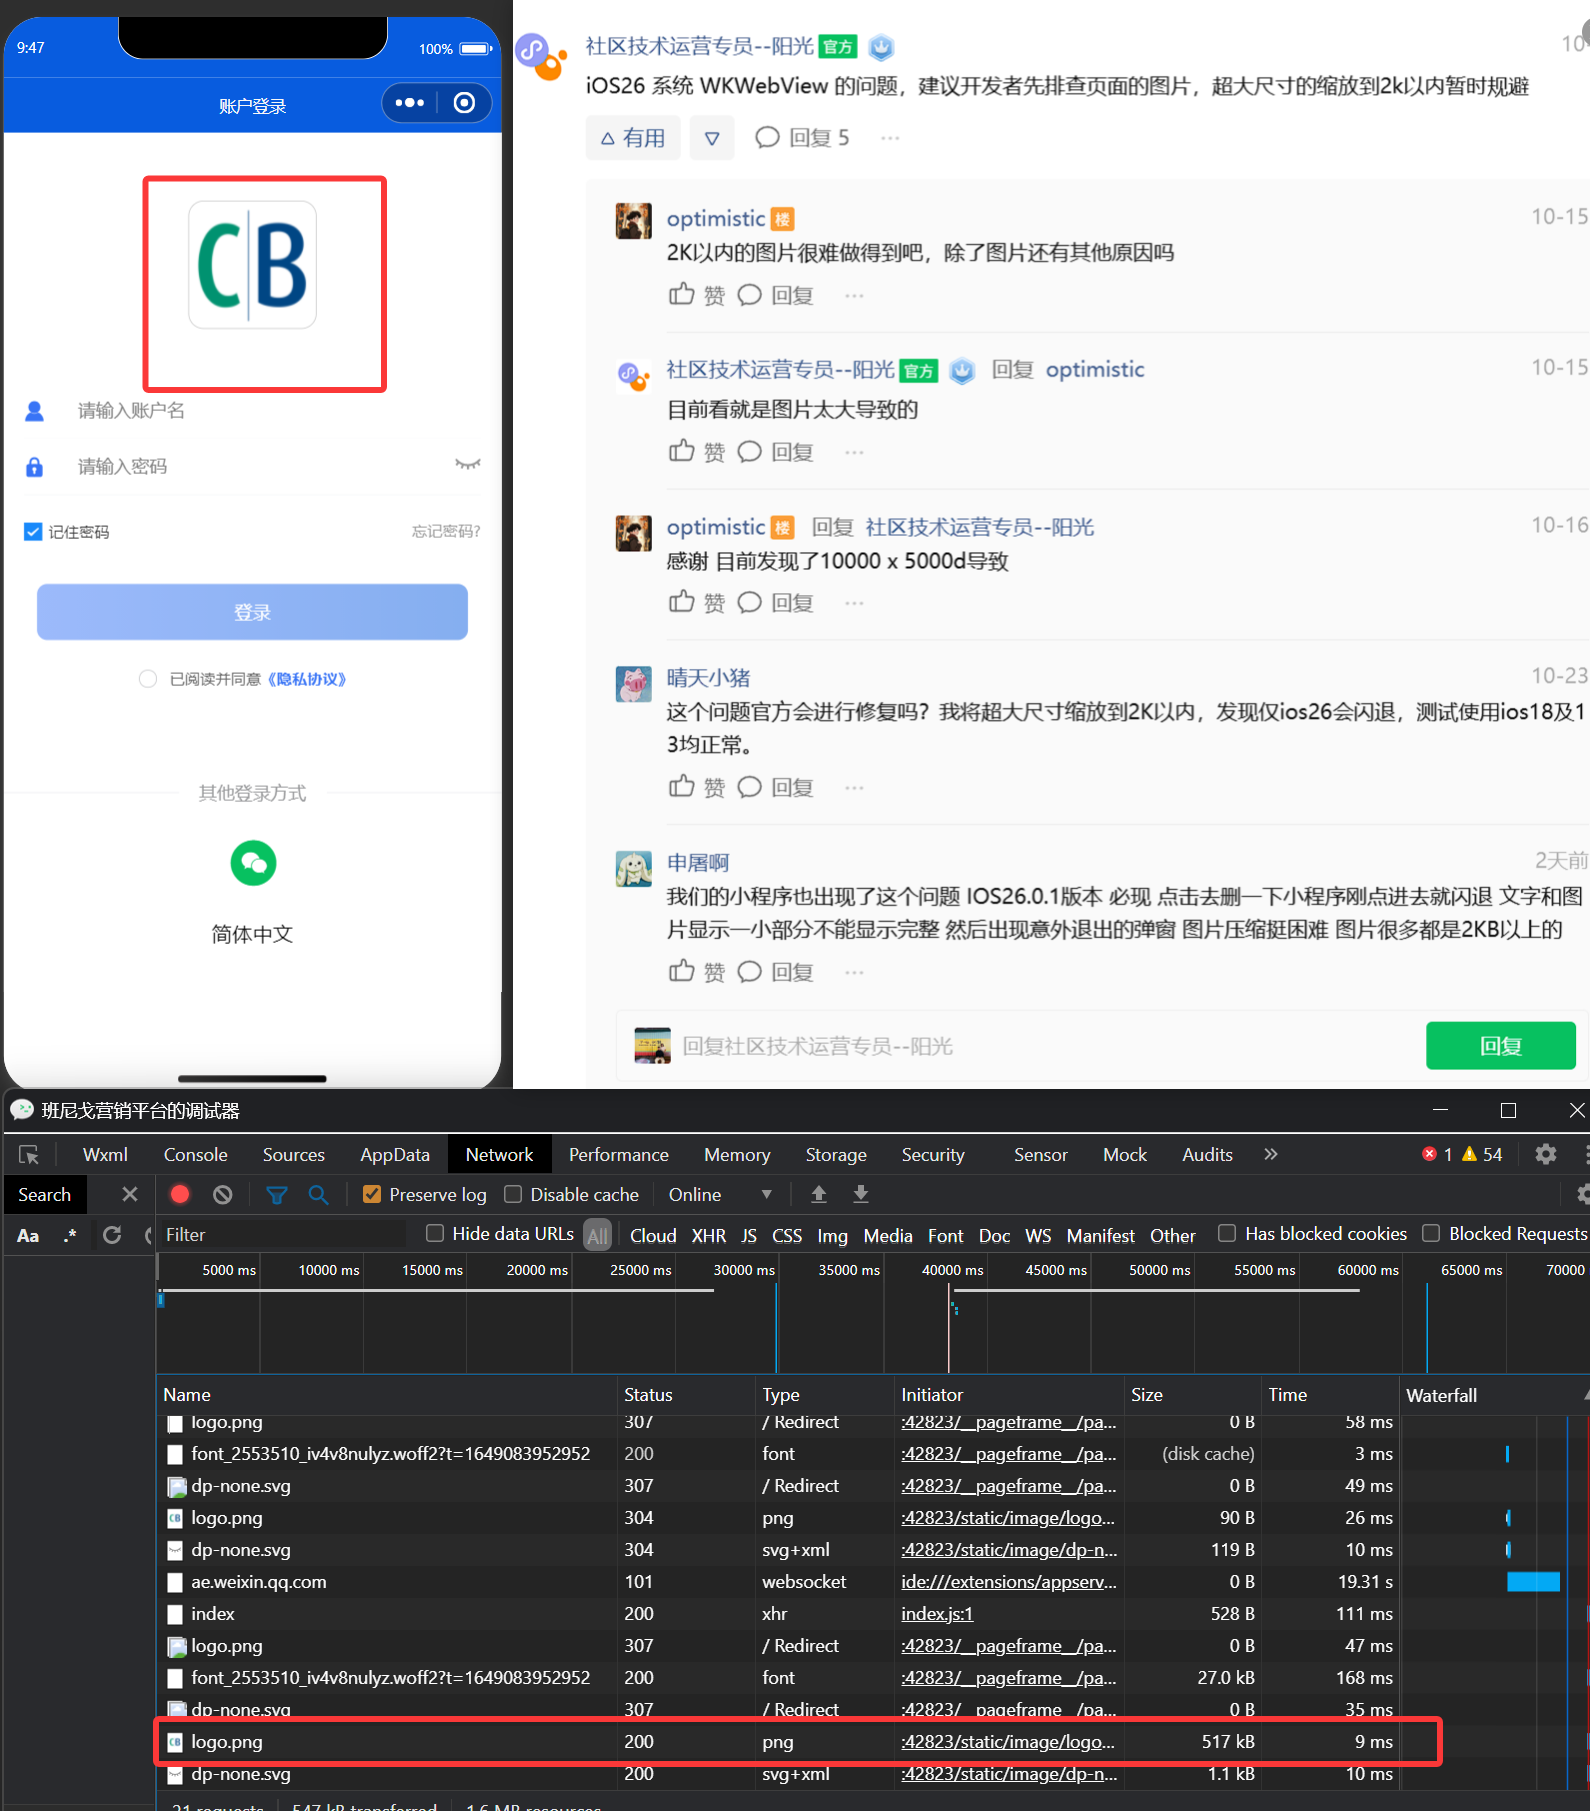Screen dimensions: 1590x1811
Task: Click the 忘记密码? link
Action: (x=446, y=531)
